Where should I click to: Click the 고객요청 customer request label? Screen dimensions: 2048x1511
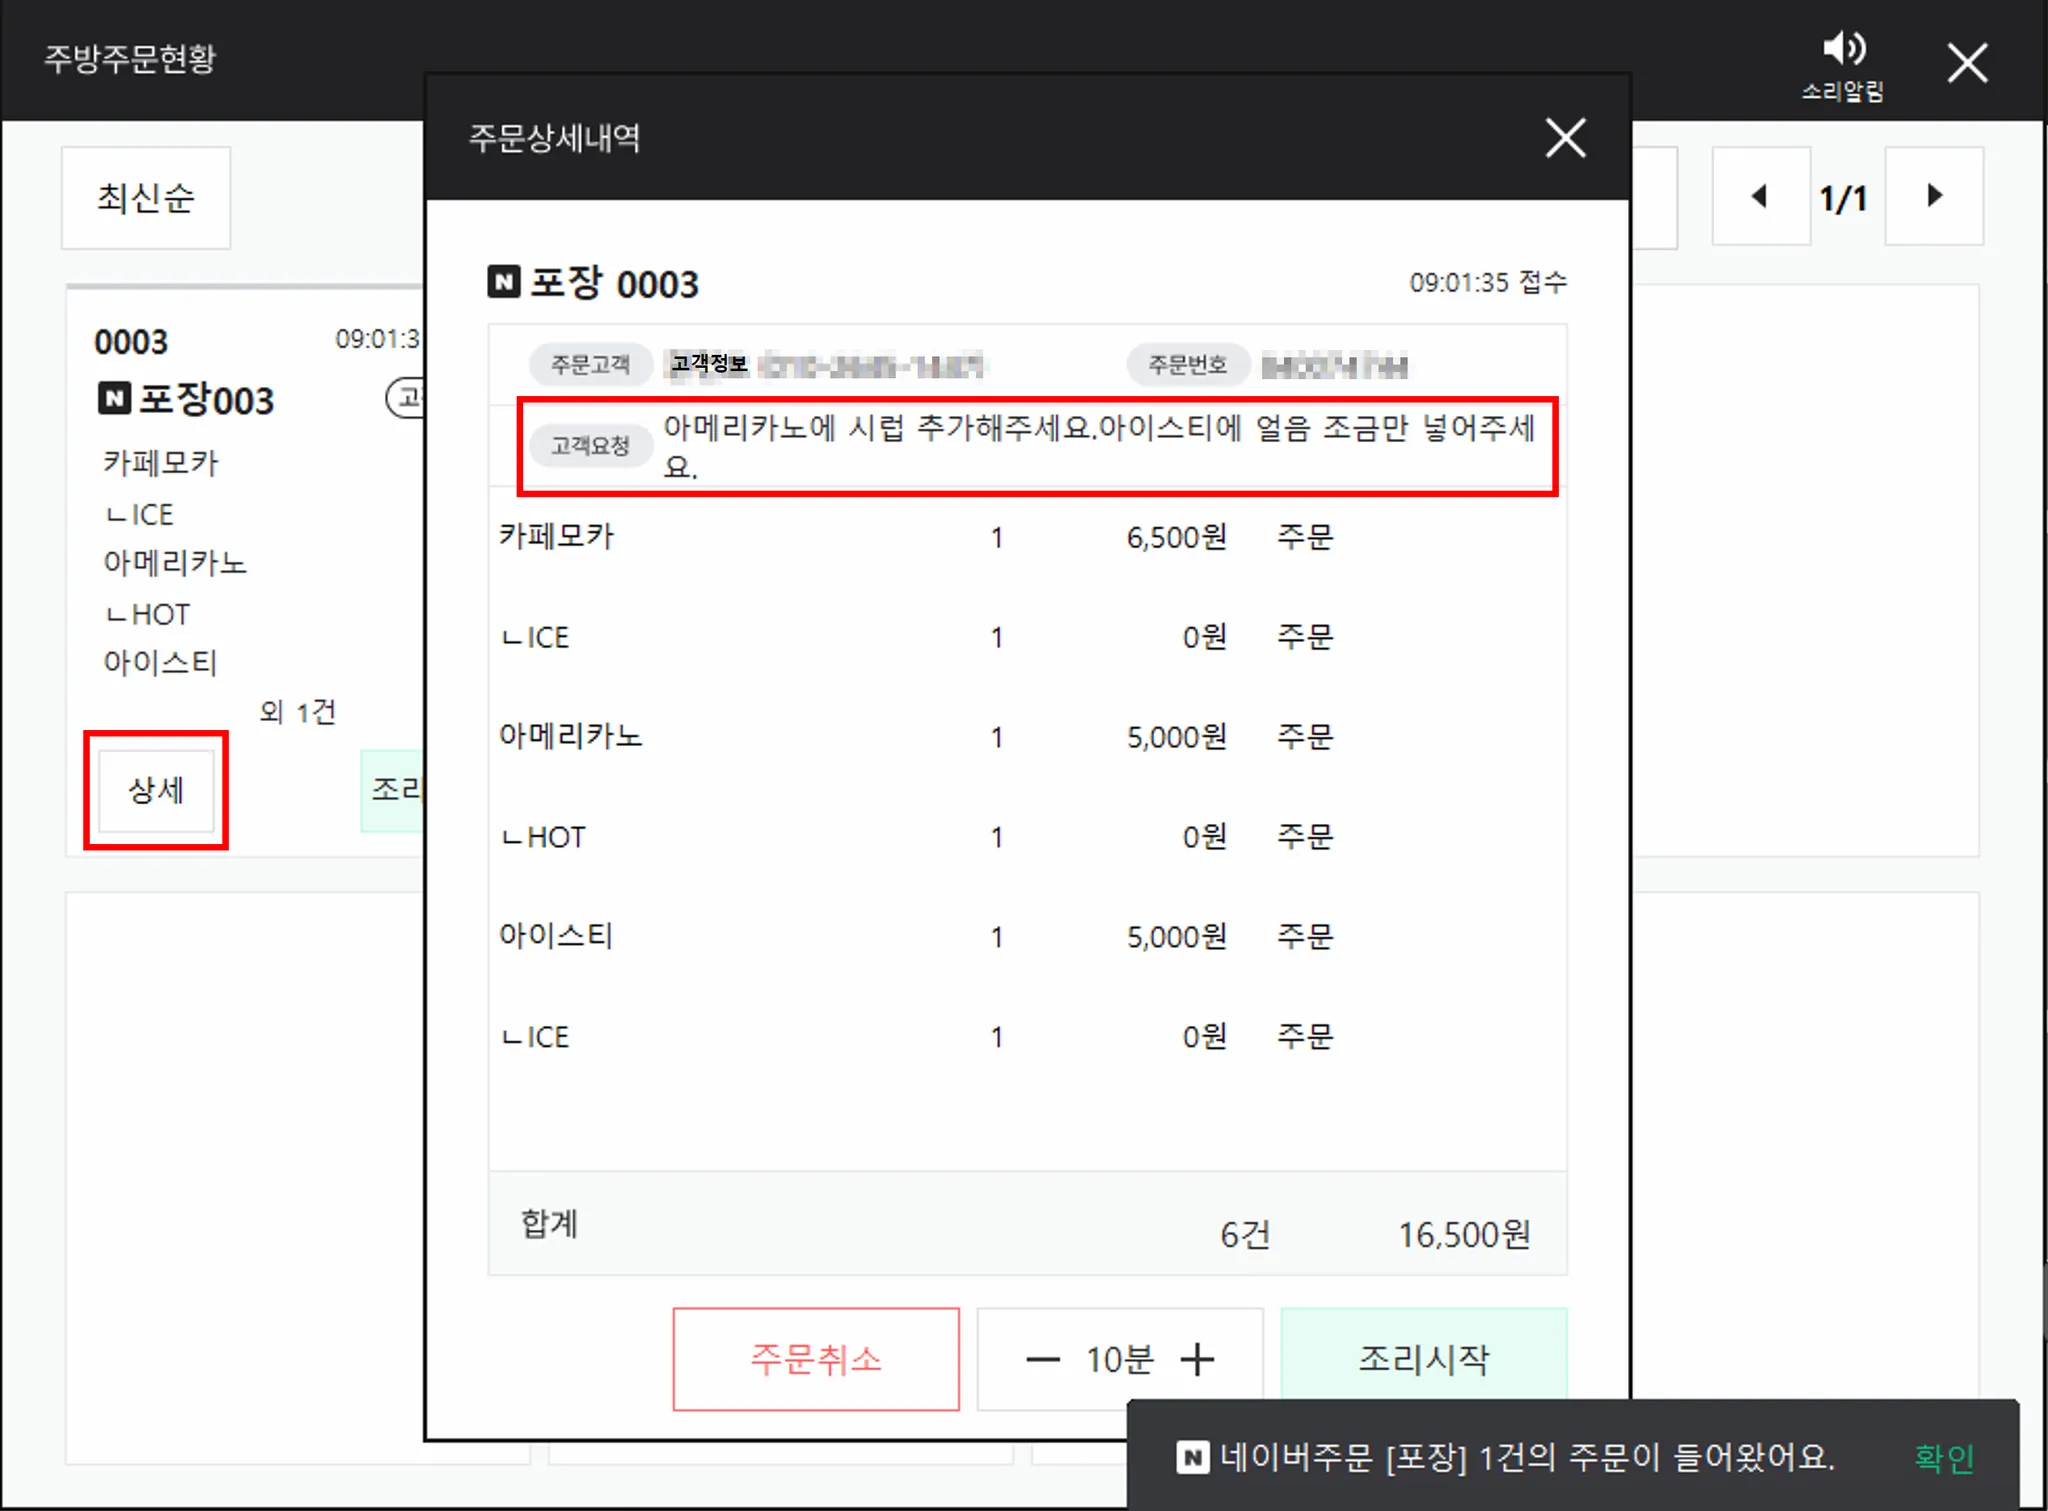pos(590,446)
